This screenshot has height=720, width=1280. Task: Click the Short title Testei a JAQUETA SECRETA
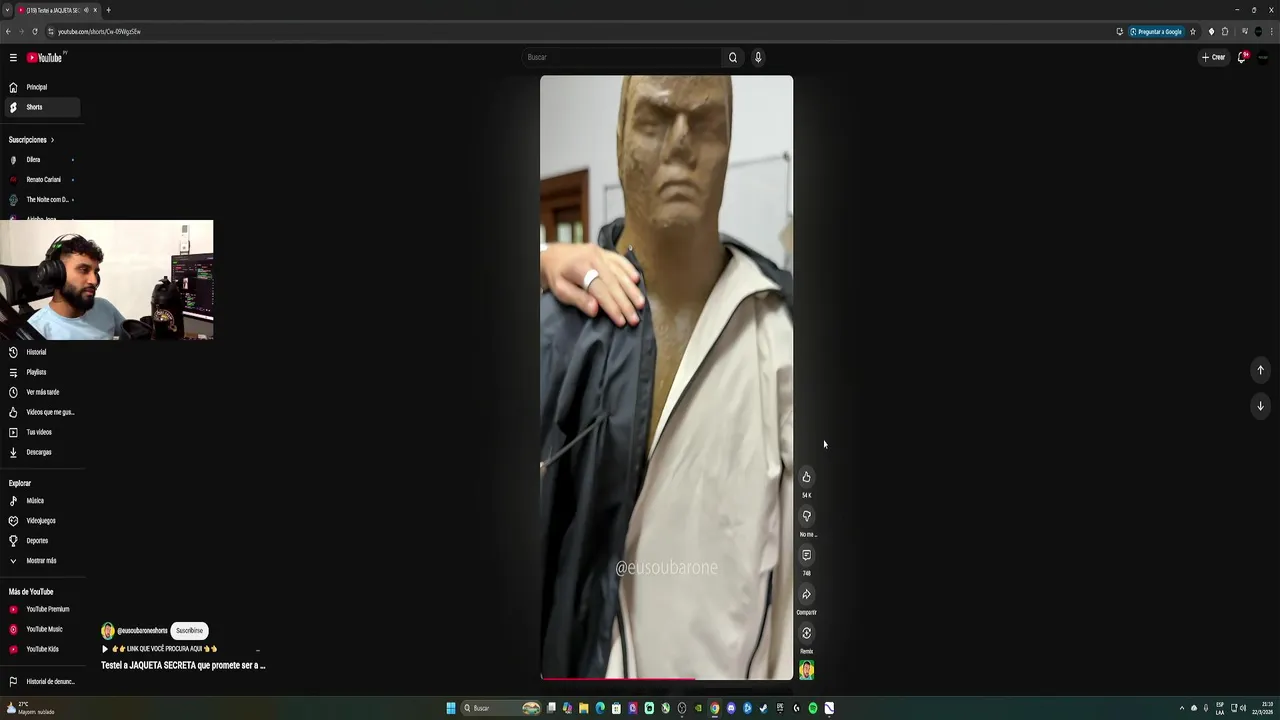click(183, 665)
